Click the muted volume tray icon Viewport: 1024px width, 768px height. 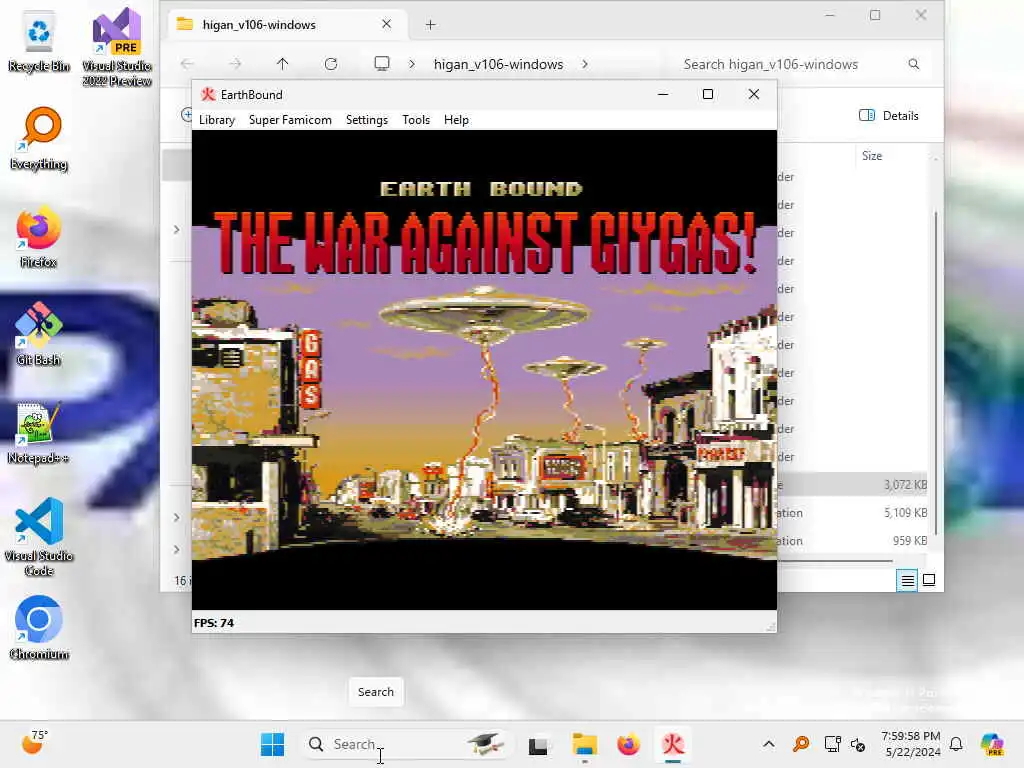[858, 744]
